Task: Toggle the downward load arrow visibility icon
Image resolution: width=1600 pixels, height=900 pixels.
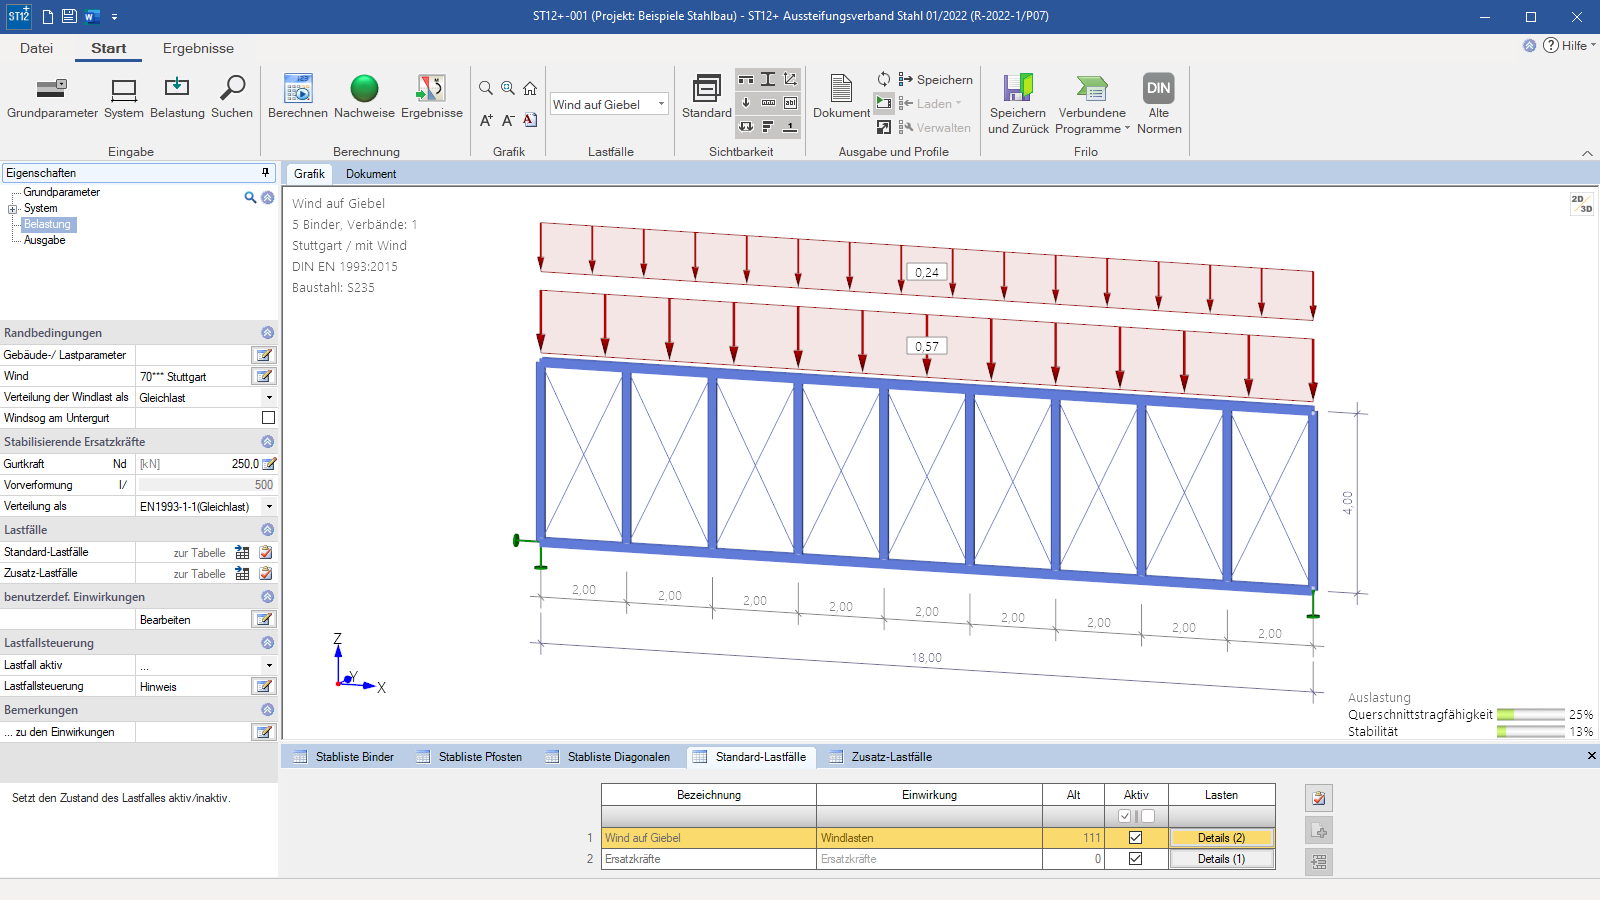Action: tap(746, 102)
